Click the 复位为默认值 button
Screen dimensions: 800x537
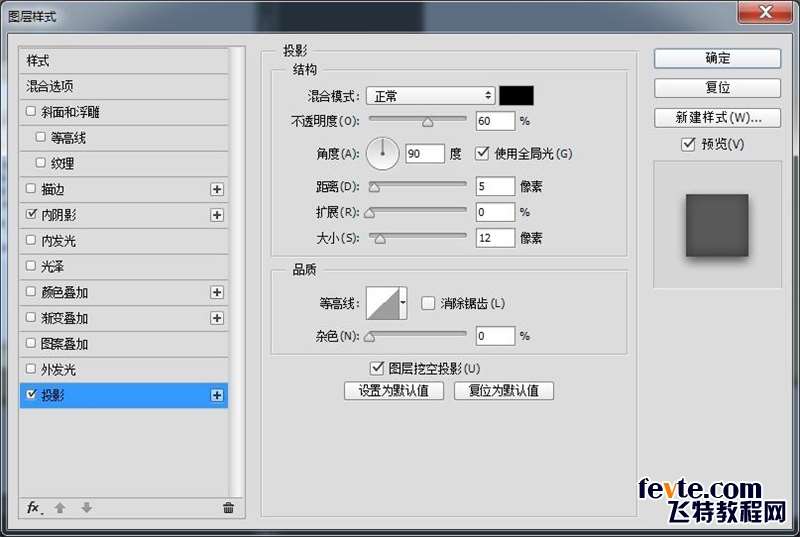point(504,391)
